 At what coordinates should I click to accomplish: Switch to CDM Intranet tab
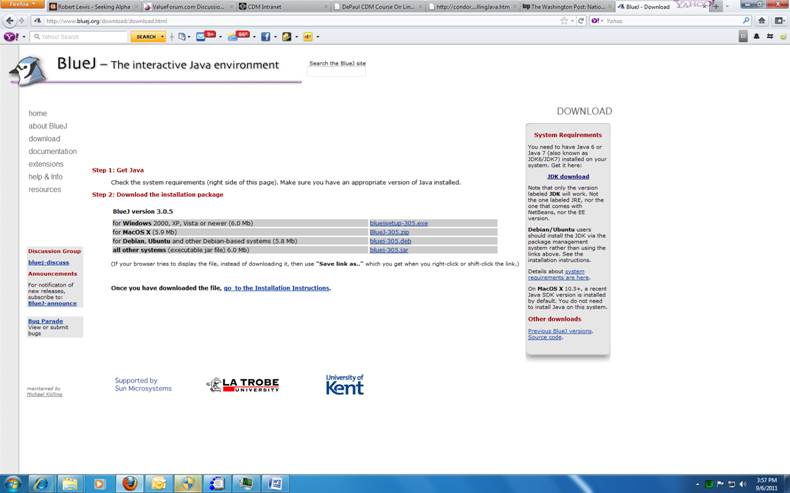click(x=282, y=7)
